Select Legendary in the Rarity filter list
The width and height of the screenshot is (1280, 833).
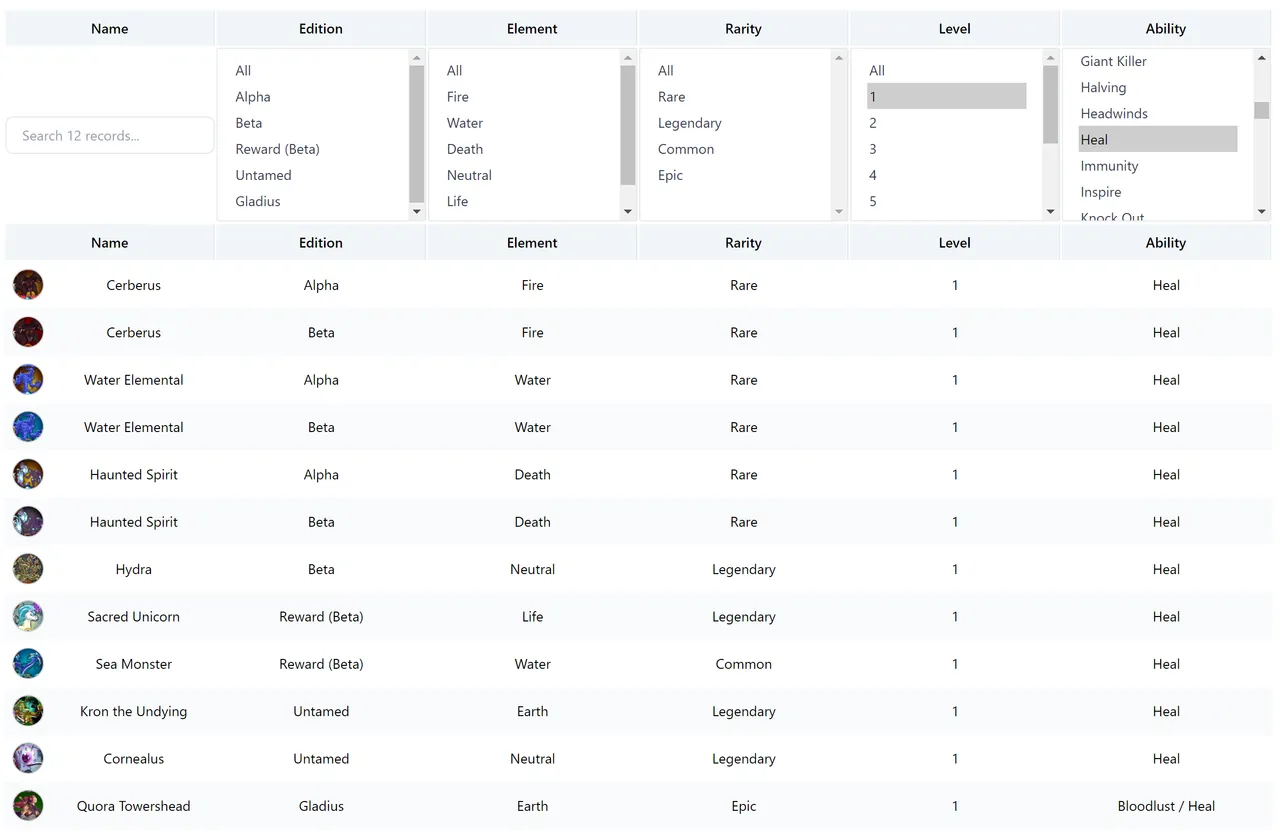click(737, 123)
